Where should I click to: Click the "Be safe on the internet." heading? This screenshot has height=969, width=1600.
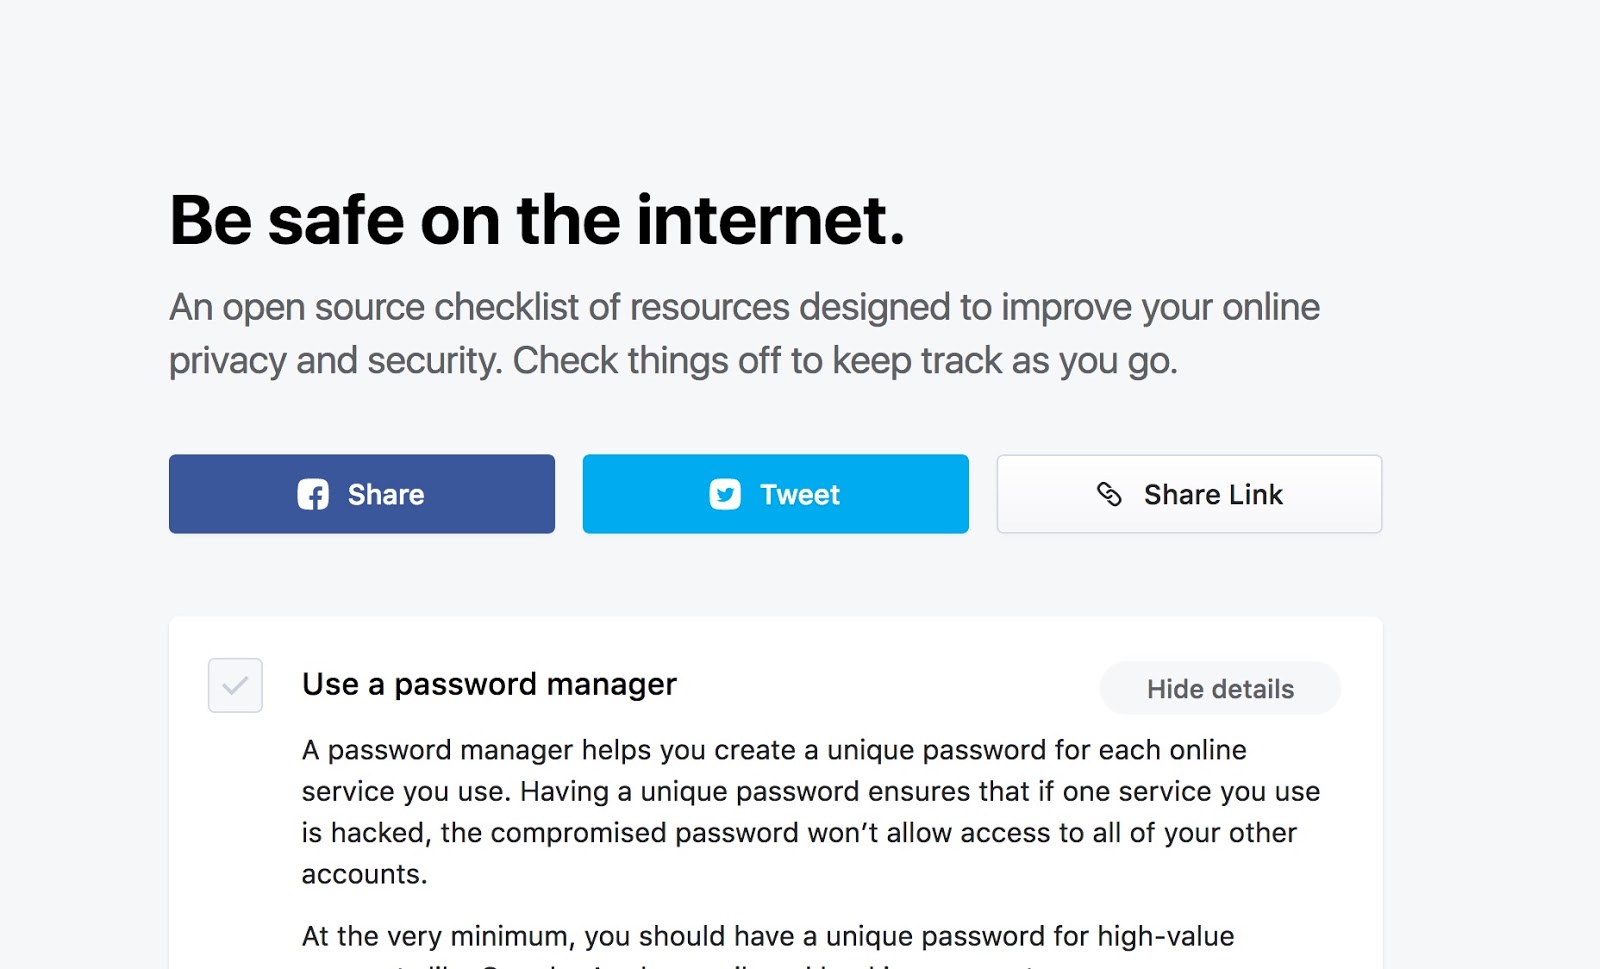point(537,220)
